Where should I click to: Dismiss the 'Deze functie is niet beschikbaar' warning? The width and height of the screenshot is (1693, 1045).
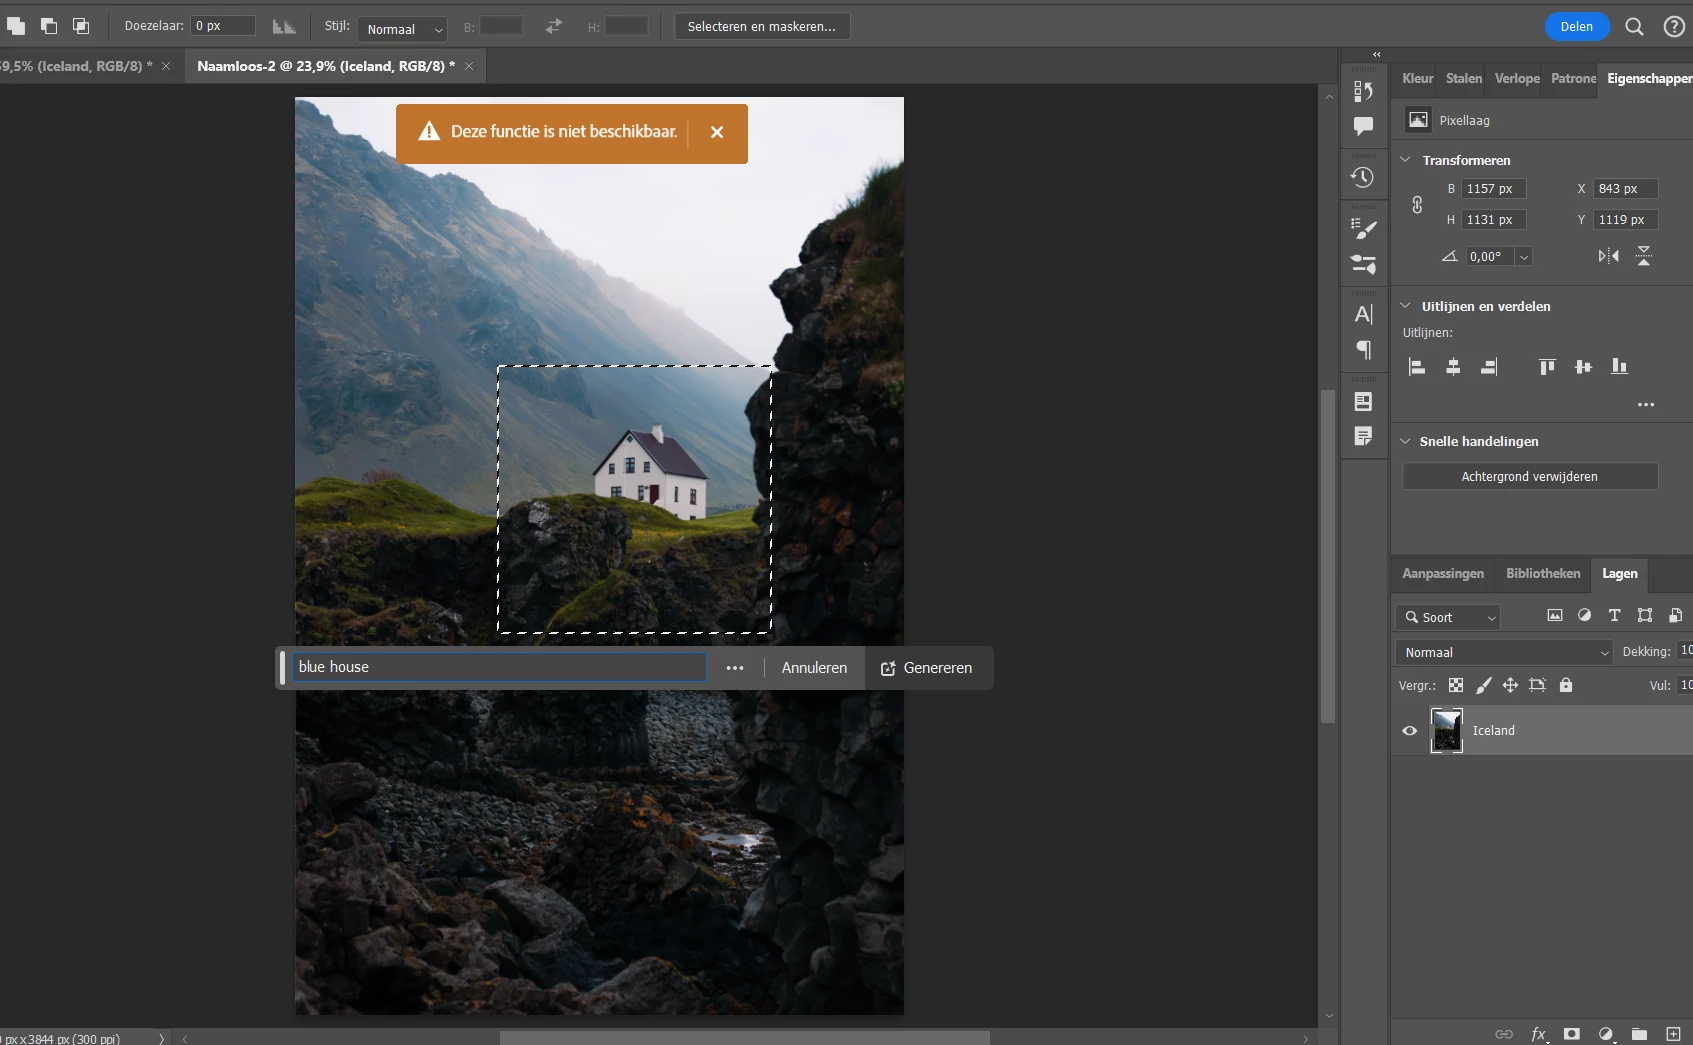click(x=717, y=132)
